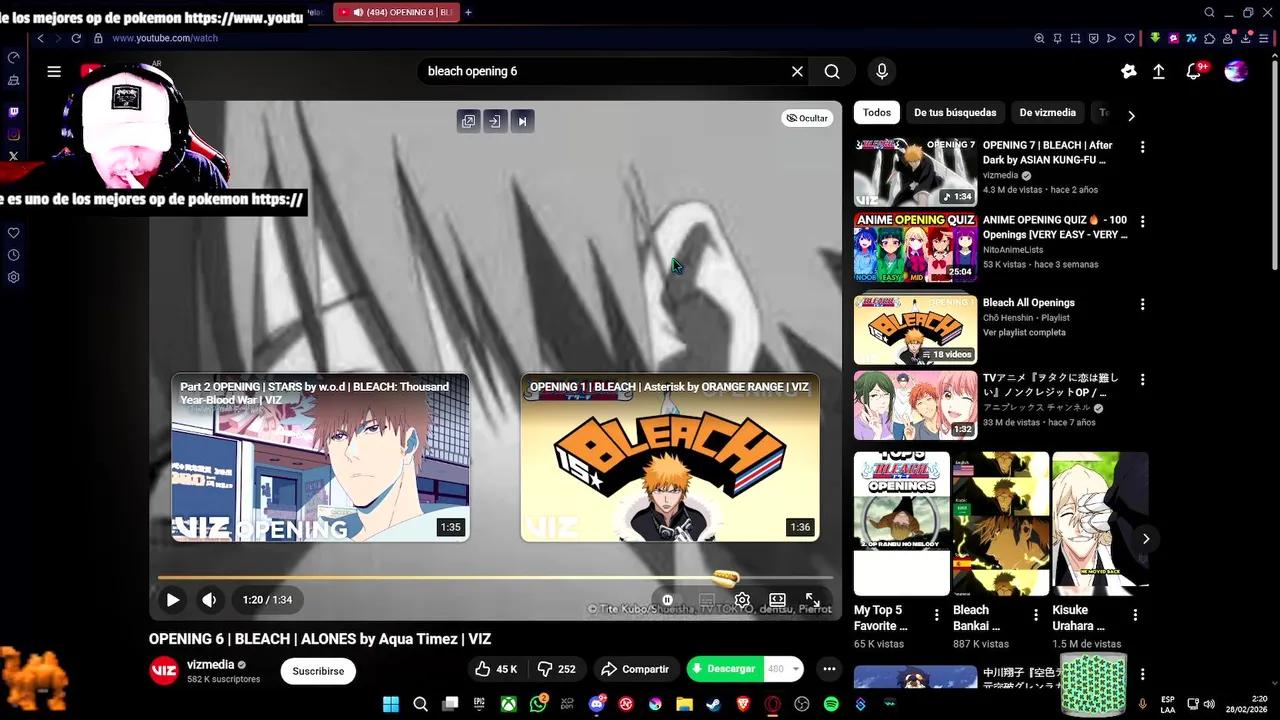Click the 'Ocultar' end-screen toggle

click(807, 118)
